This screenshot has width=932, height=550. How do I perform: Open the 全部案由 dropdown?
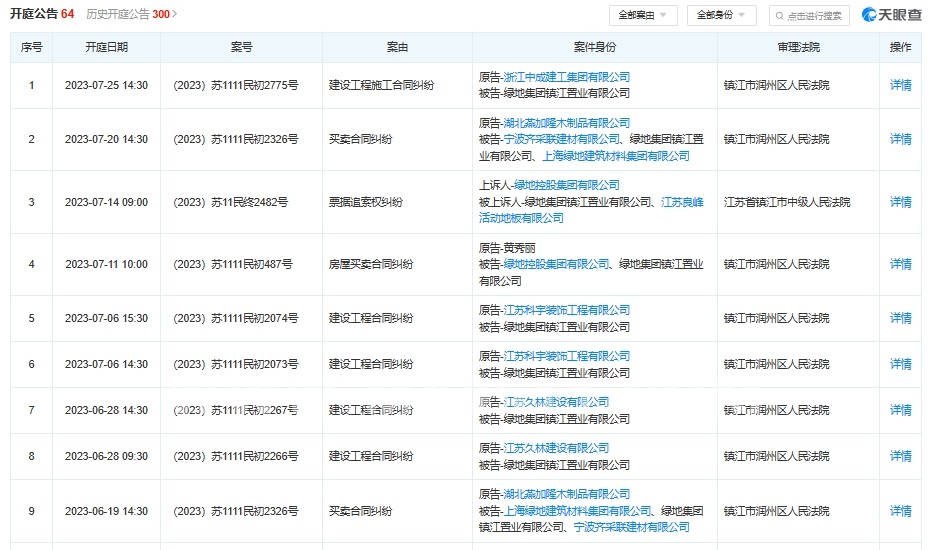643,15
